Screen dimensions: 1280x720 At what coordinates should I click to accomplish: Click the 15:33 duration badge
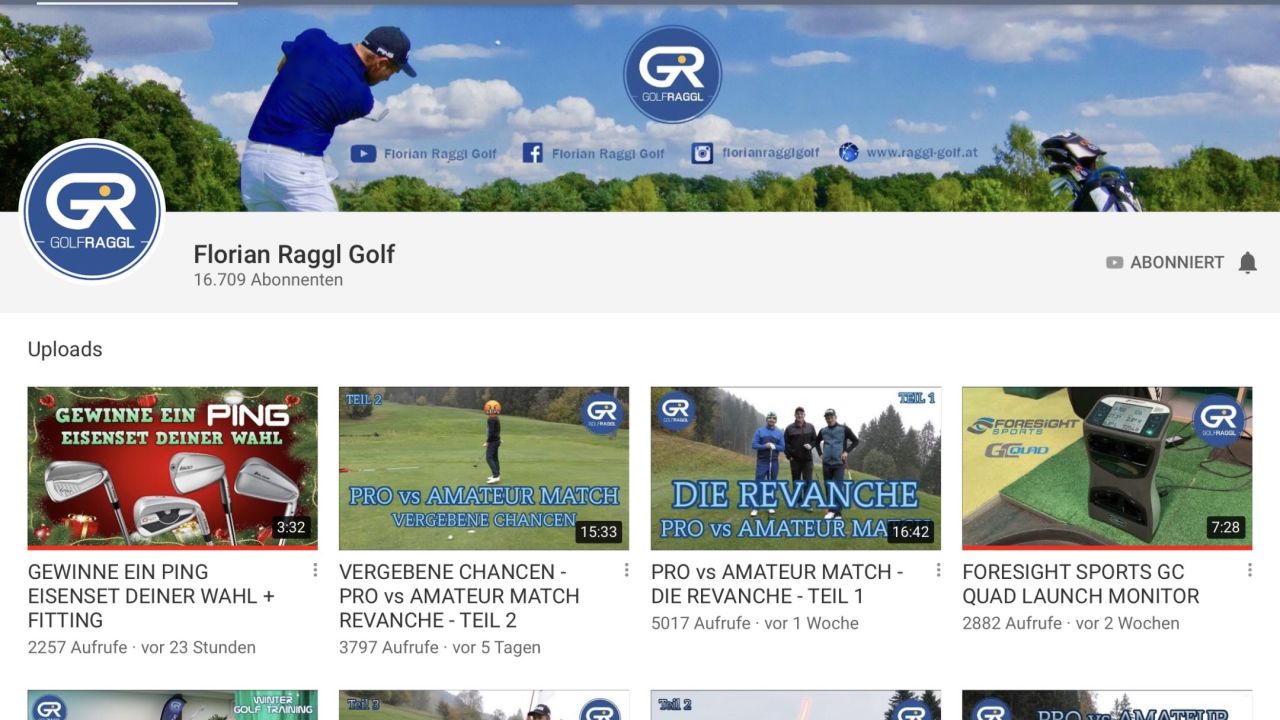click(598, 532)
